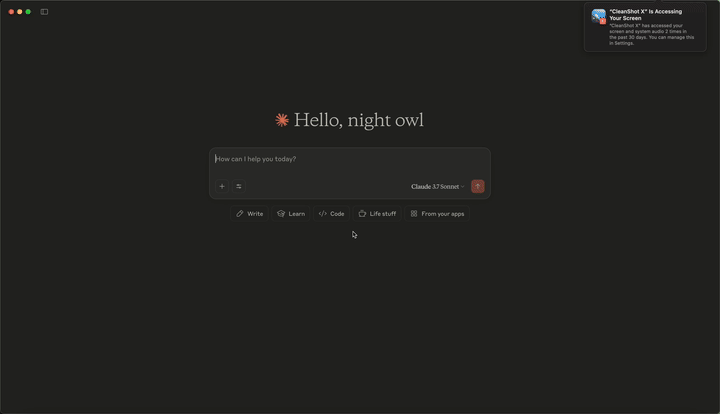Click the 'Hello, night owl' greeting text
This screenshot has width=720, height=414.
pos(359,120)
